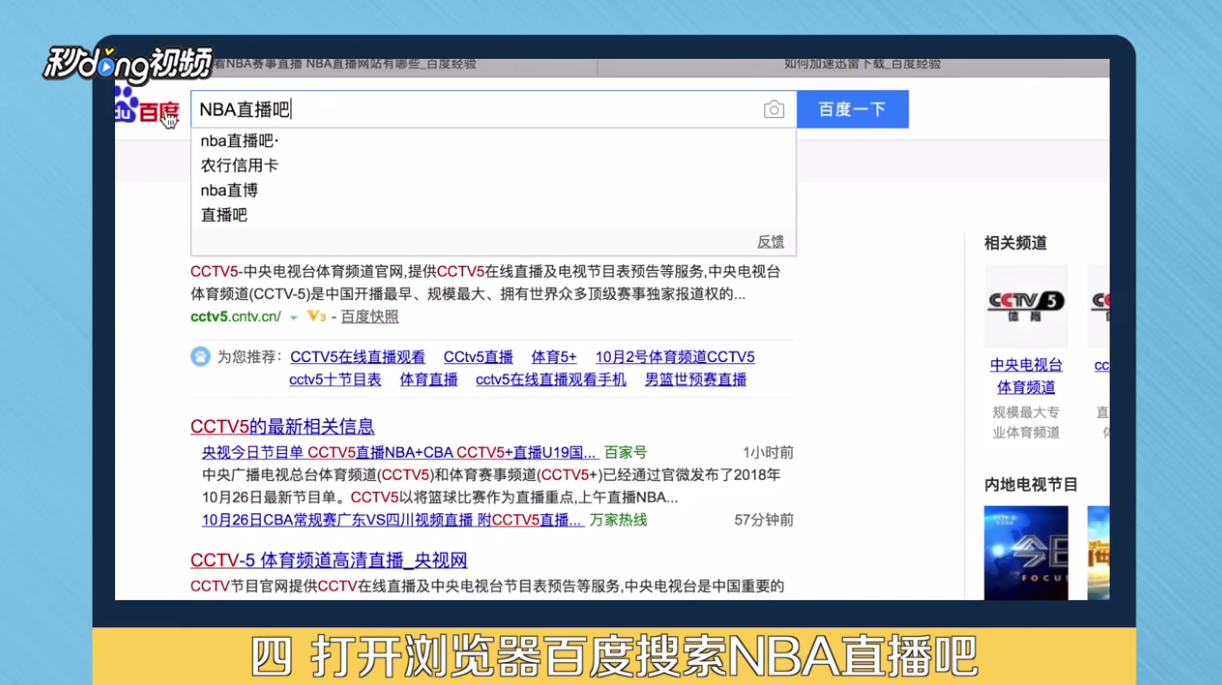Click the CCTV5 体育 channel logo thumbnail

1026,306
